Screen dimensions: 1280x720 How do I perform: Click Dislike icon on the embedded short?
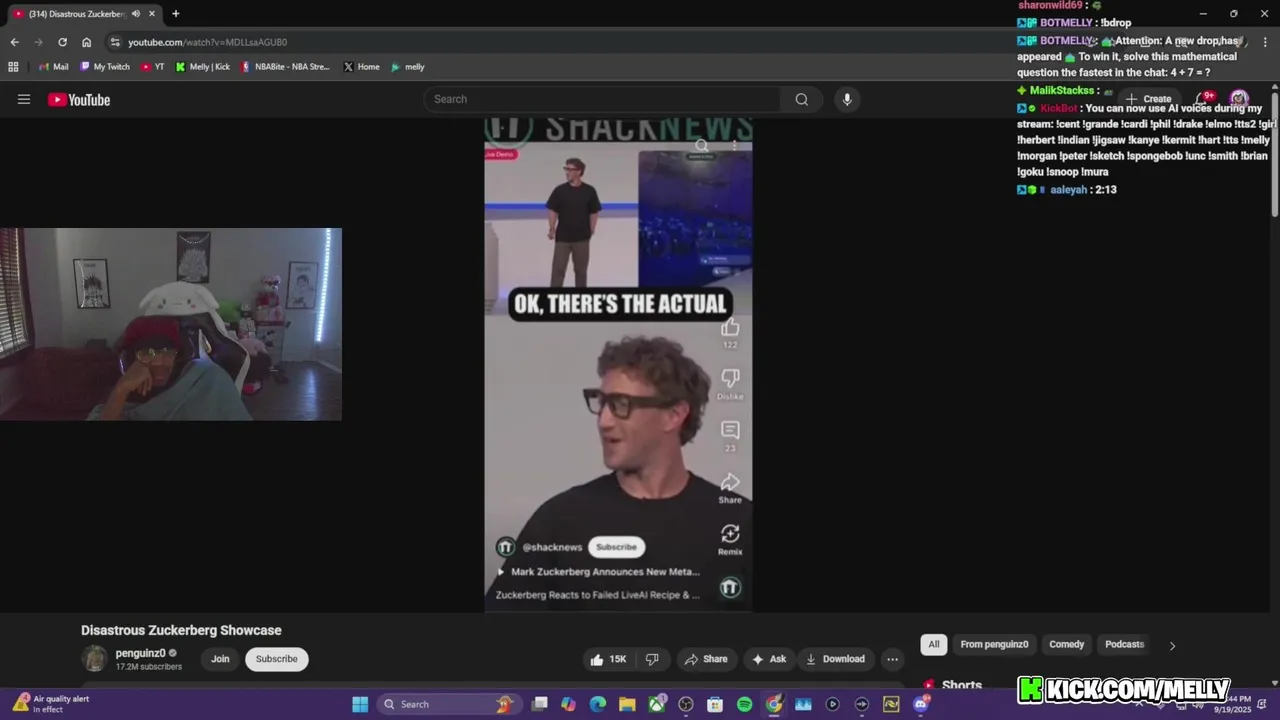(730, 378)
